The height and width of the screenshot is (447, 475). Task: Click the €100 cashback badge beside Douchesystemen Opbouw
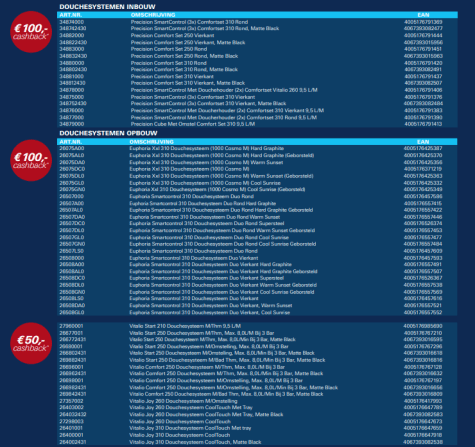(31, 160)
